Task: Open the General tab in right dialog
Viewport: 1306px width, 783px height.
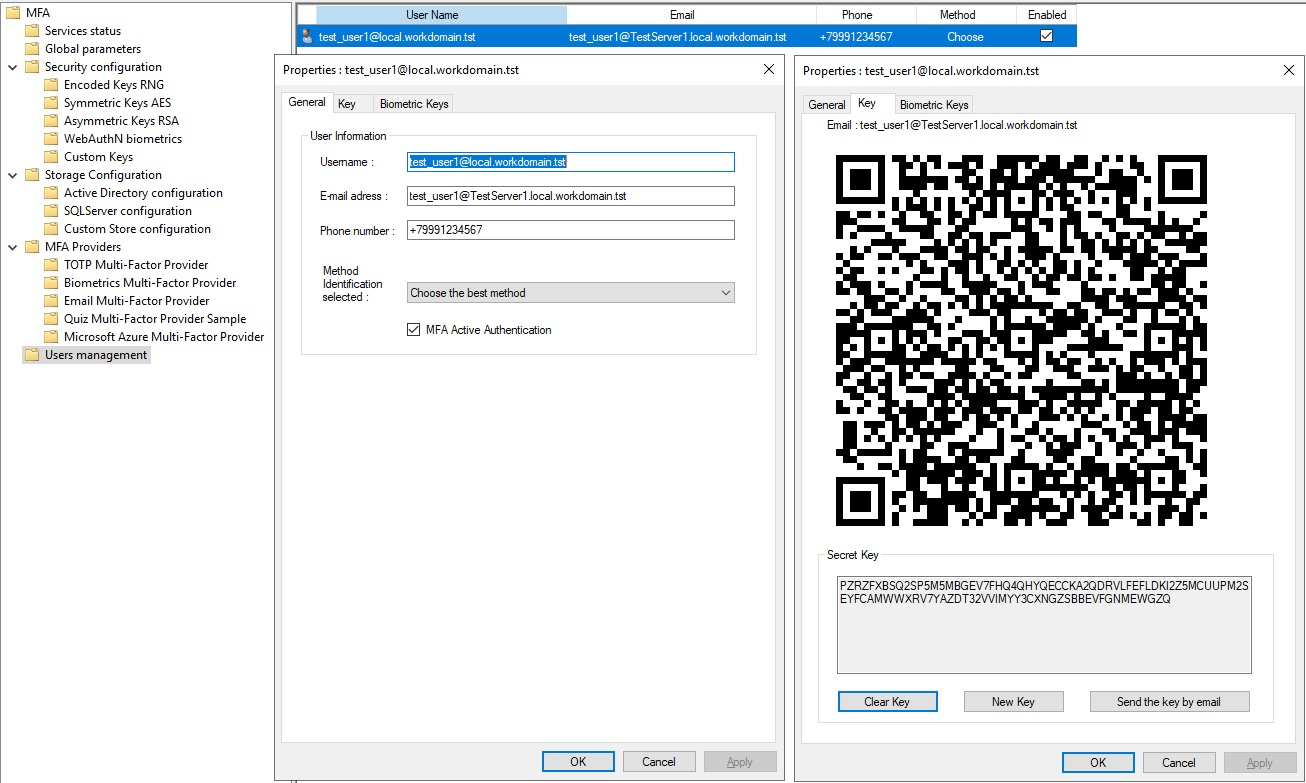Action: point(826,105)
